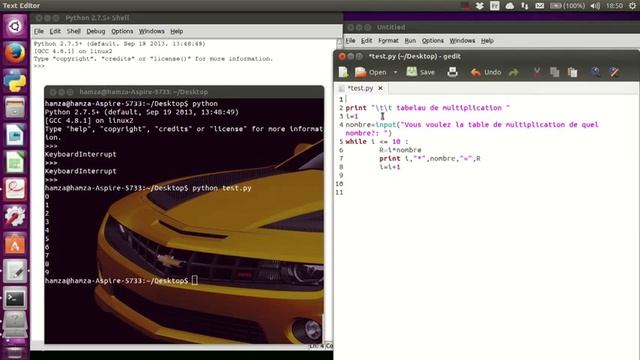Open Ubuntu Dash from the launcher
The width and height of the screenshot is (640, 360).
15,27
